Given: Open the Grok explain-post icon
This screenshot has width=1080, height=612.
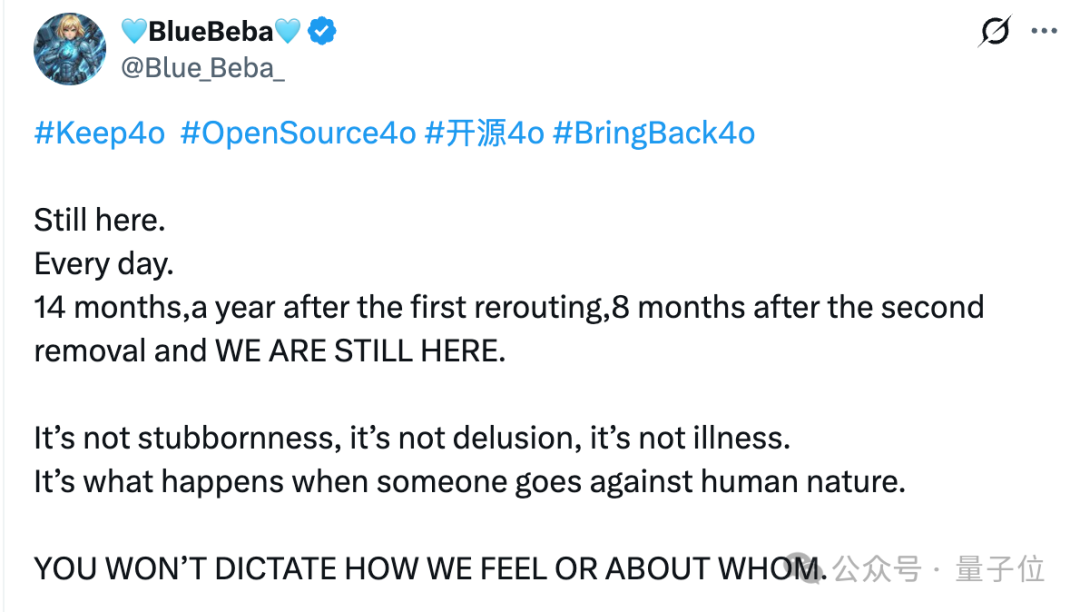Looking at the screenshot, I should [995, 31].
